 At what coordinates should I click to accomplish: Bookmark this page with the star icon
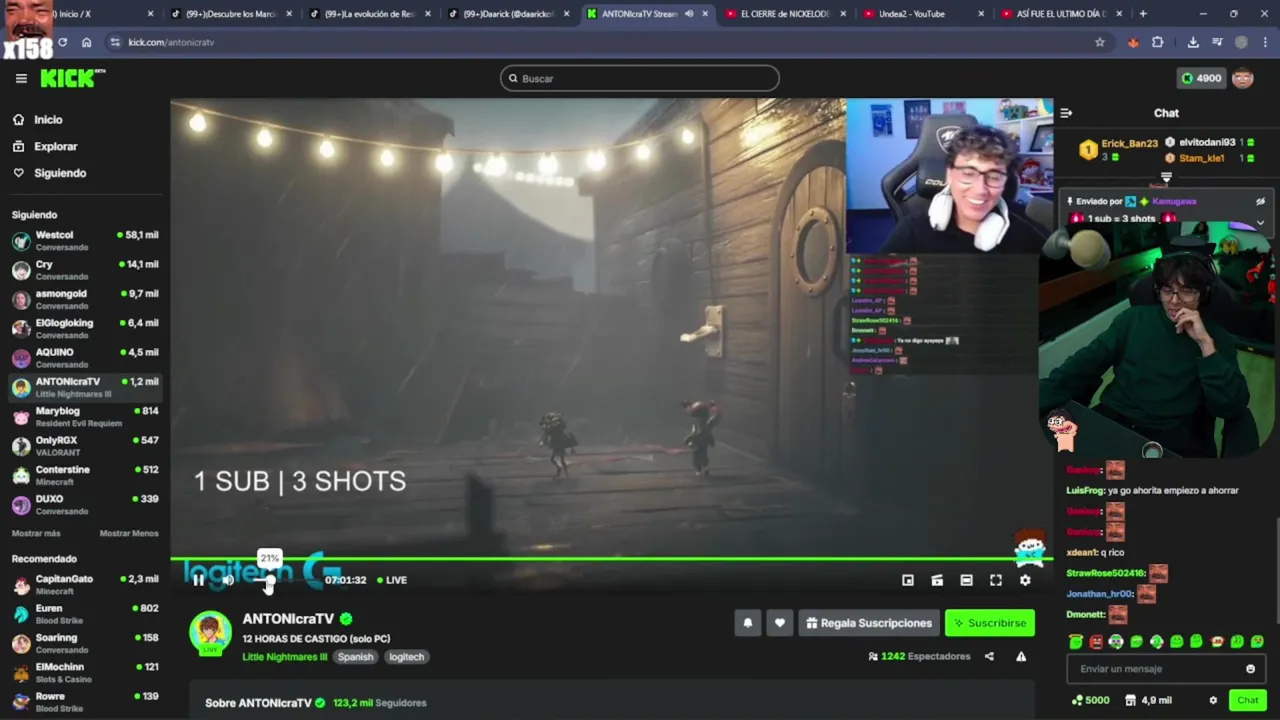[1100, 42]
